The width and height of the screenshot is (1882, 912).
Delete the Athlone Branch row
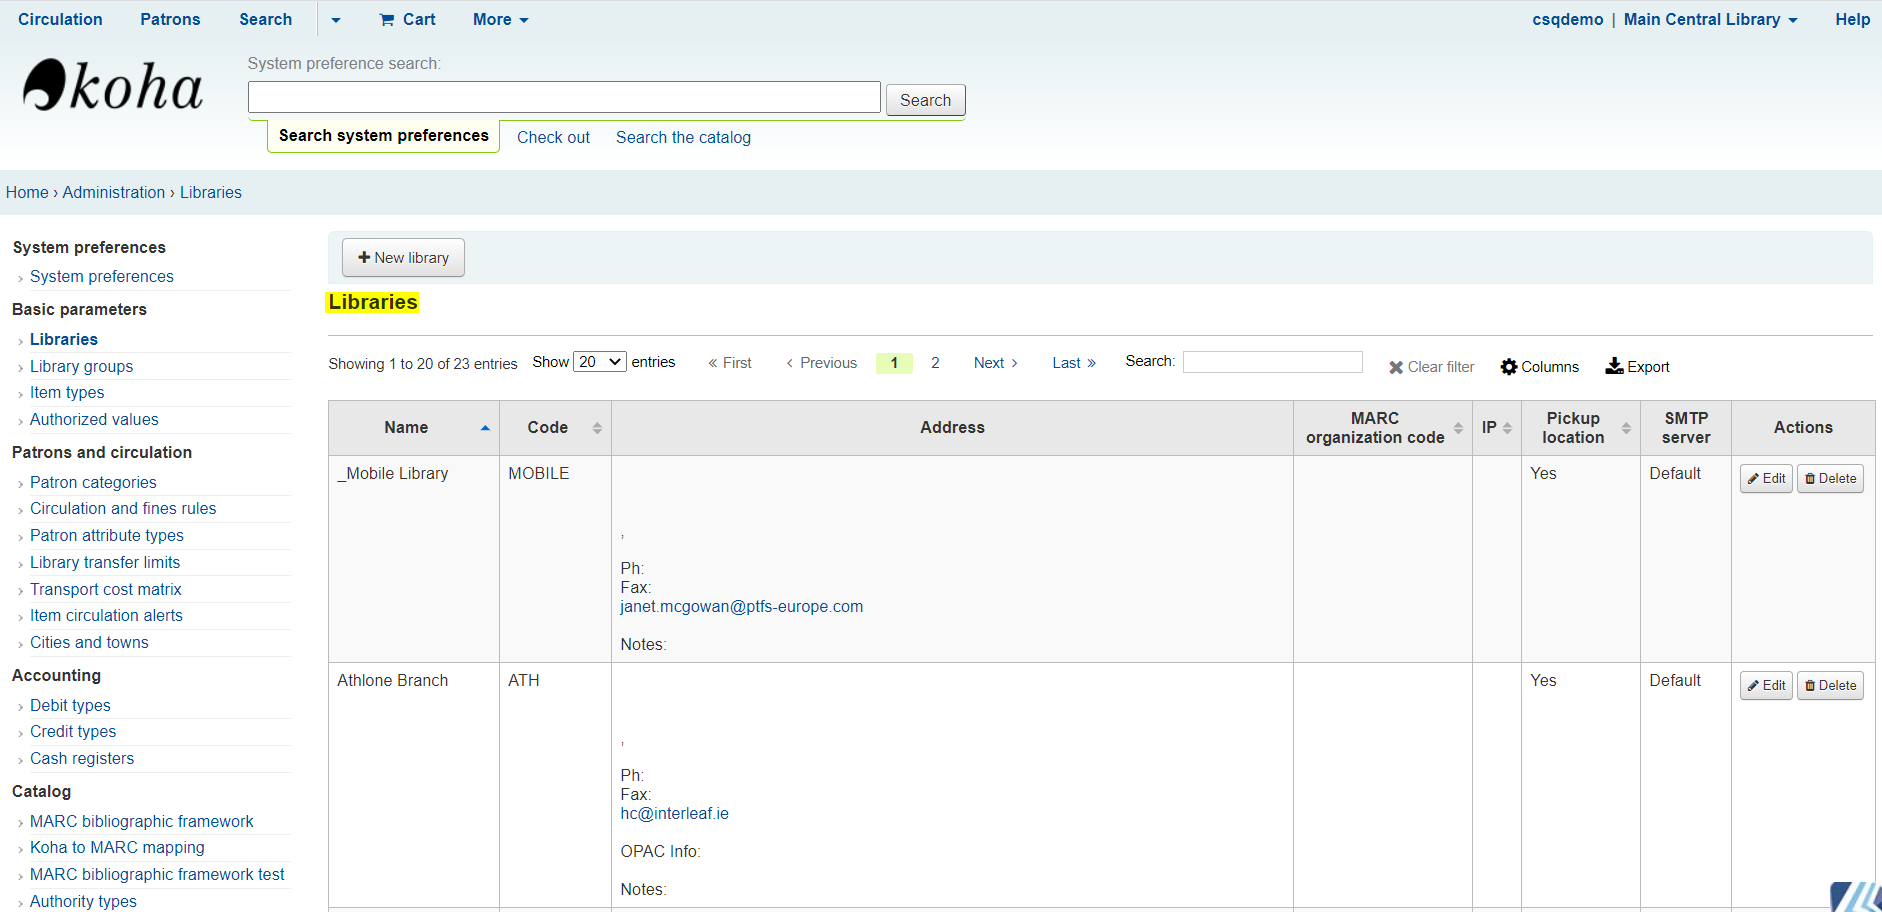(x=1830, y=685)
